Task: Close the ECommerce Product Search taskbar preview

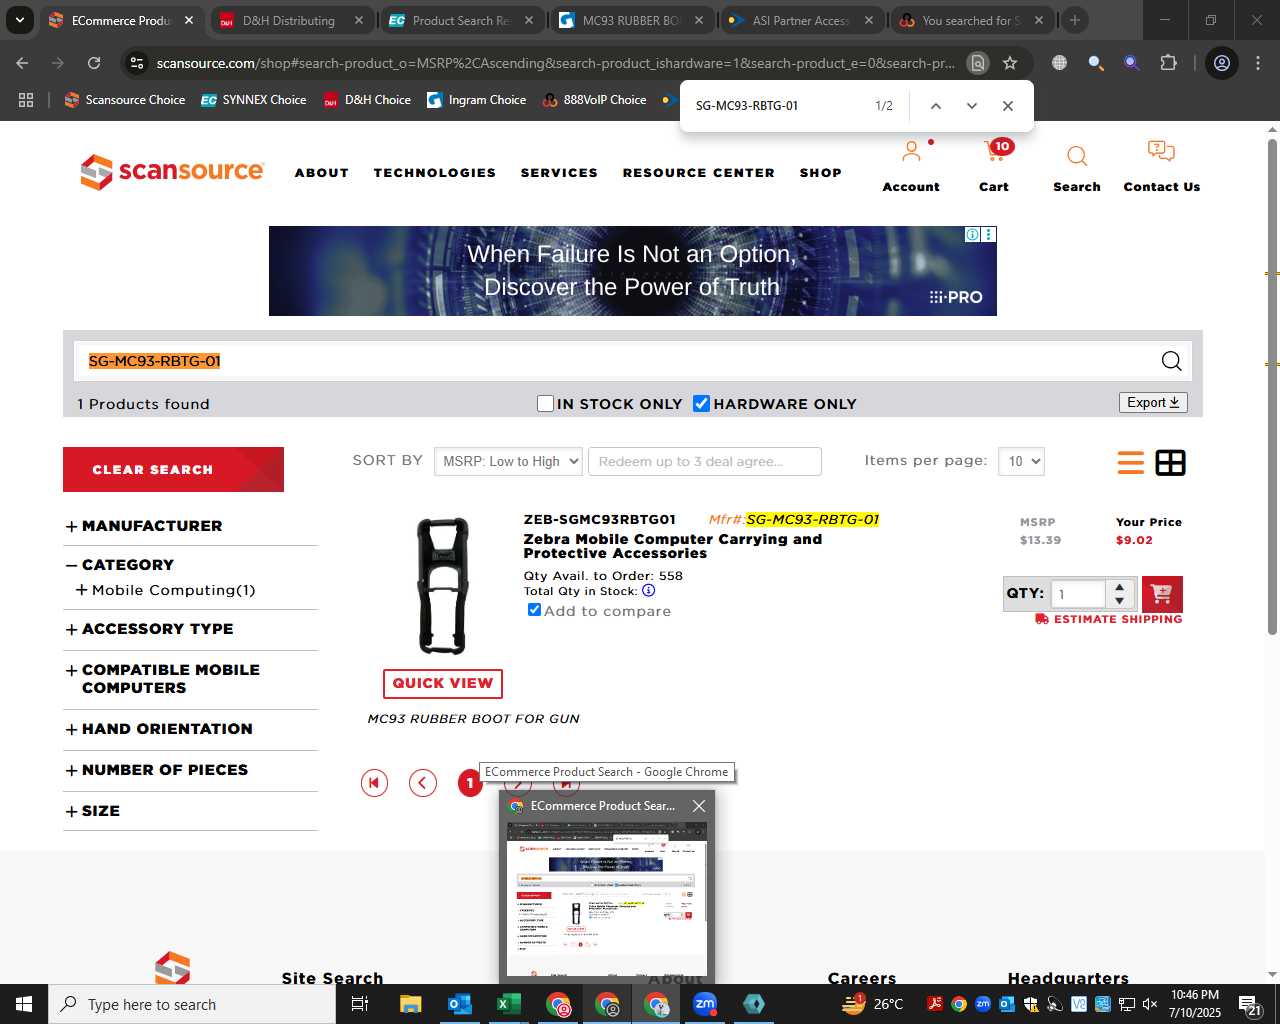Action: 699,806
